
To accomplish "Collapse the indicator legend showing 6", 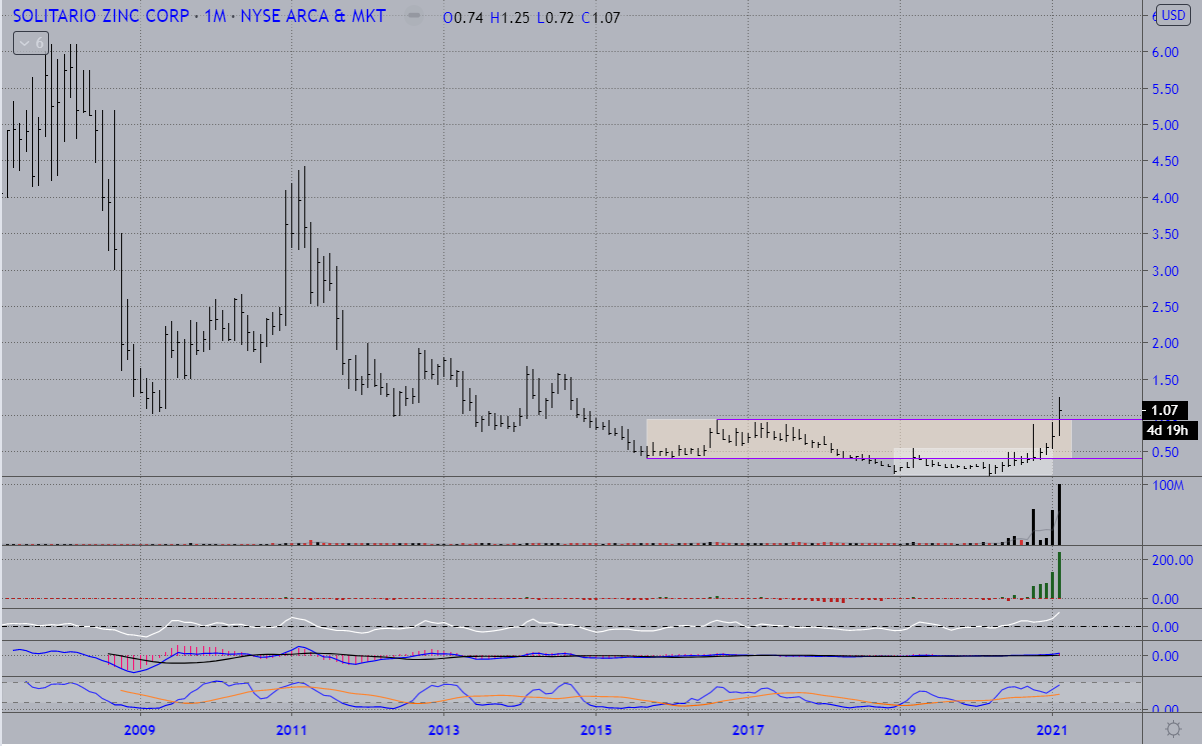I will click(30, 43).
